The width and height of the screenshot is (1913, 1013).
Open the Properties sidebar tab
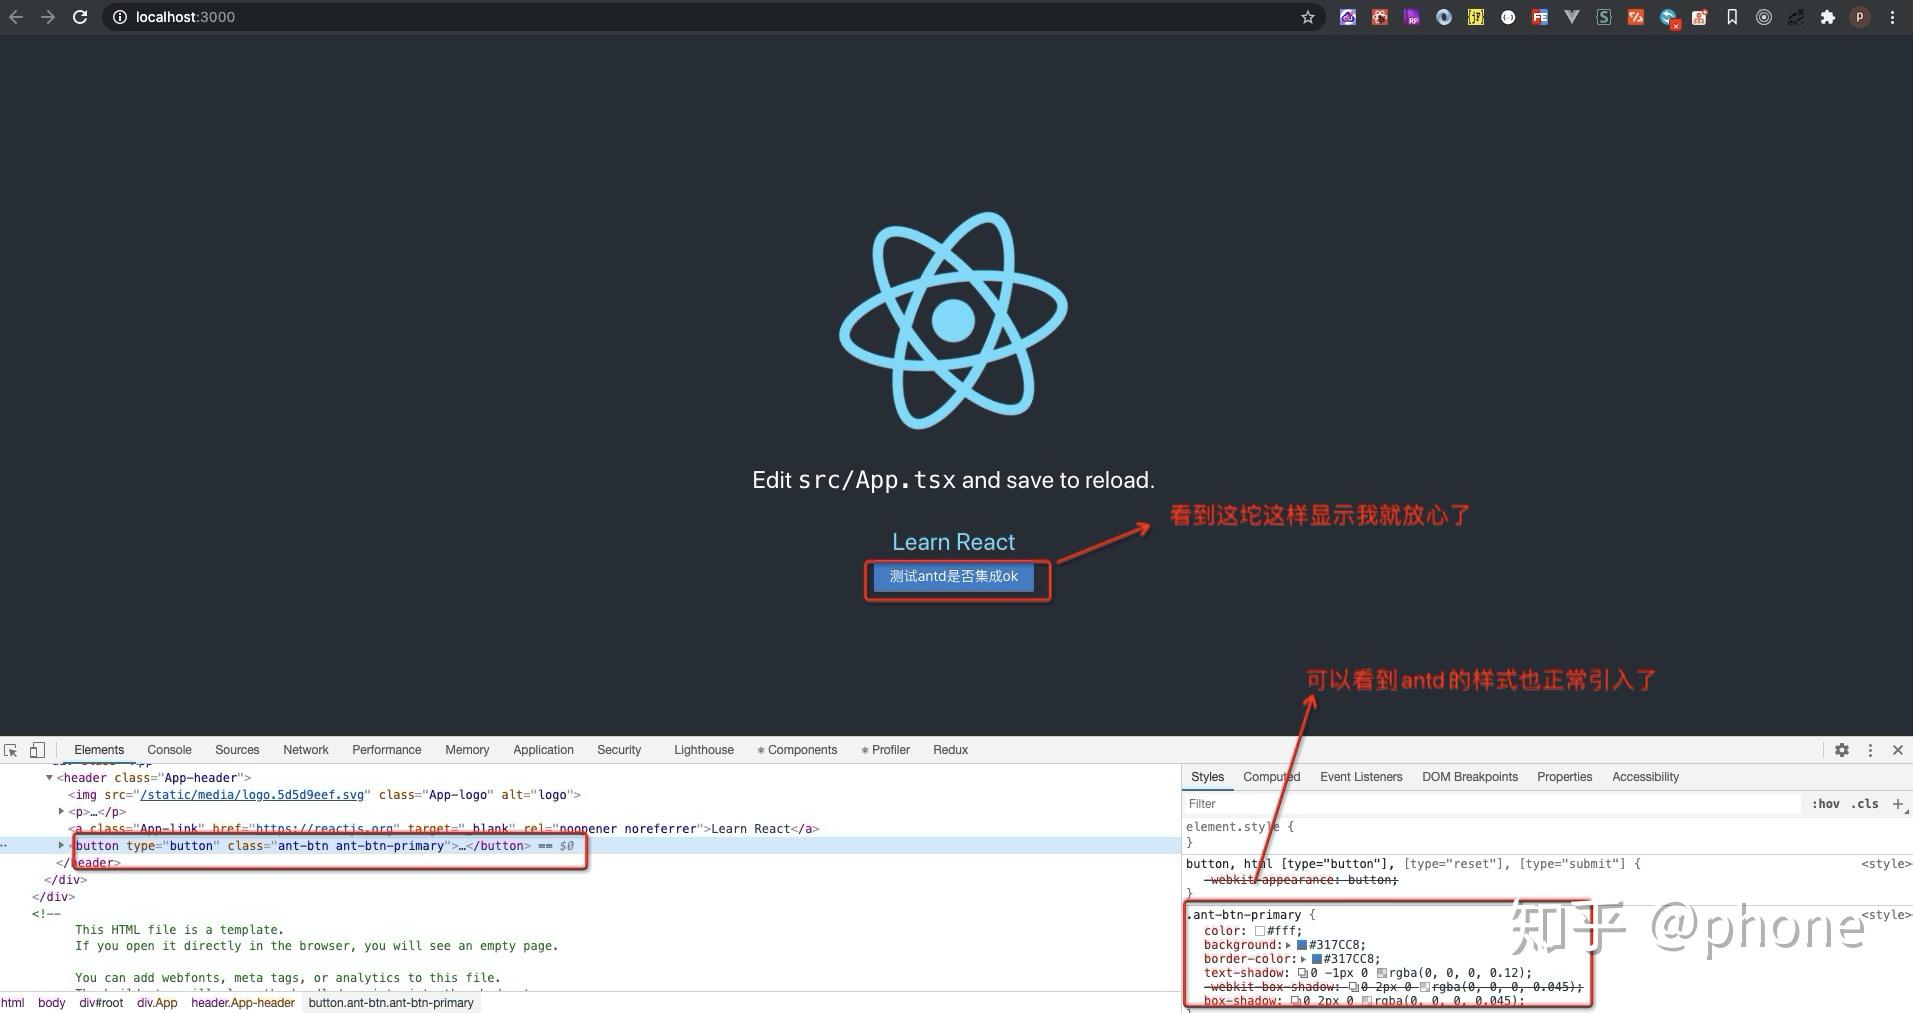[1565, 777]
